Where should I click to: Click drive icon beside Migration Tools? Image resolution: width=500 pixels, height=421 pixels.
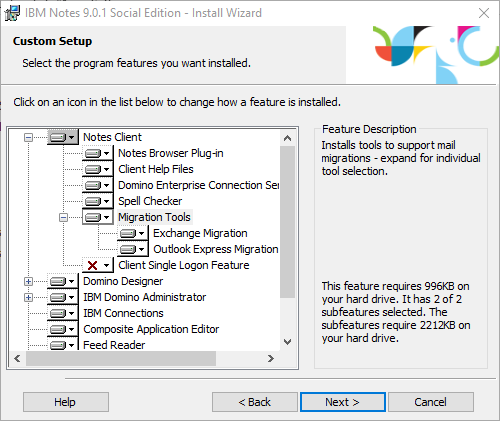(x=98, y=217)
